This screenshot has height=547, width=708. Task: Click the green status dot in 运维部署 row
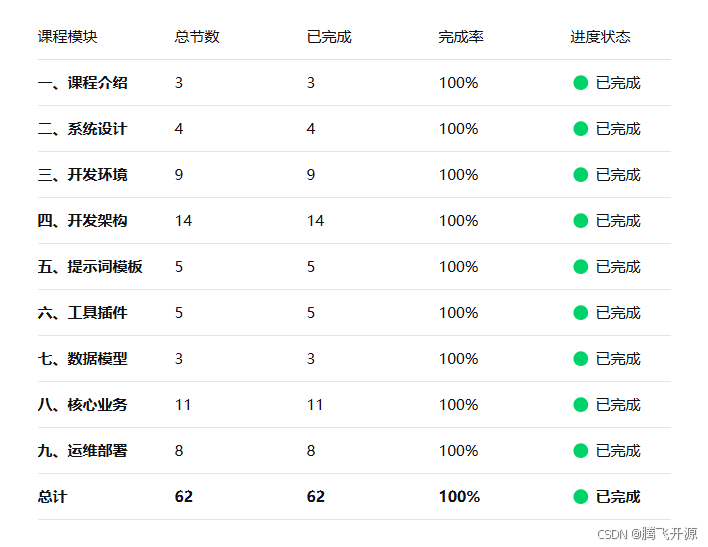(580, 450)
